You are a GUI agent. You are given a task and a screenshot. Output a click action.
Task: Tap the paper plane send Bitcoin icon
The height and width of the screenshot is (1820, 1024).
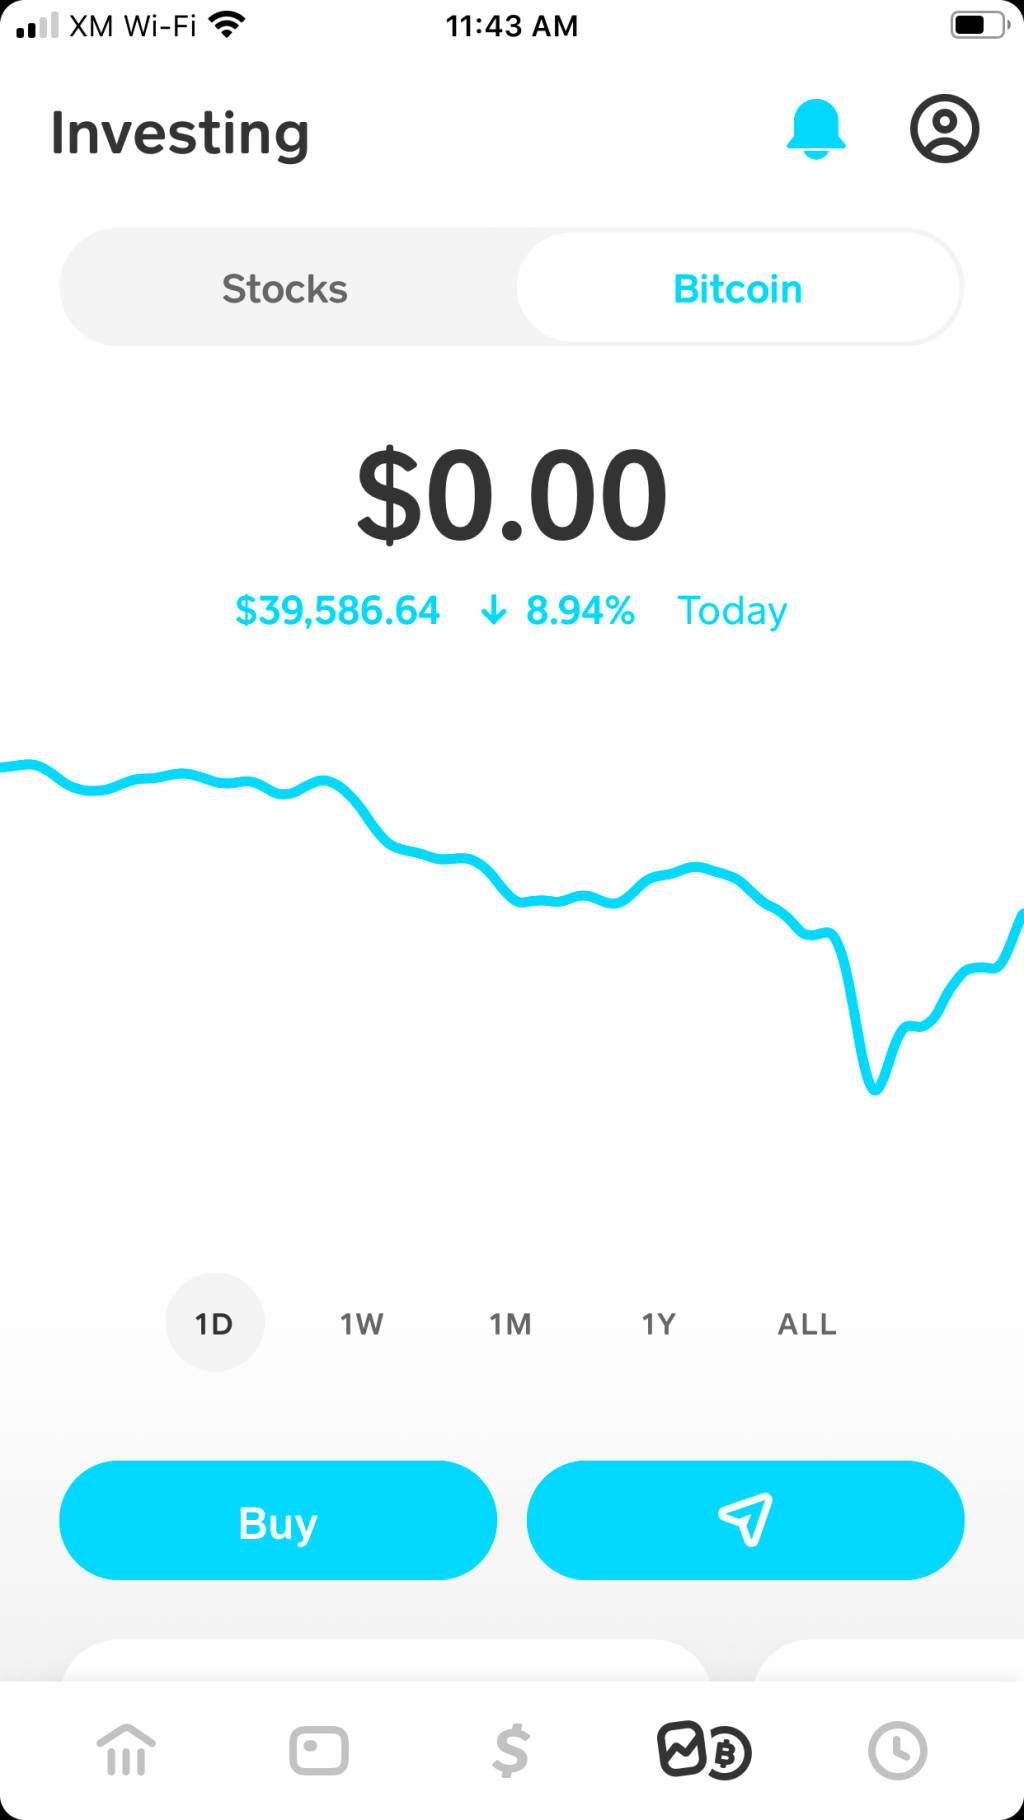tap(745, 1520)
